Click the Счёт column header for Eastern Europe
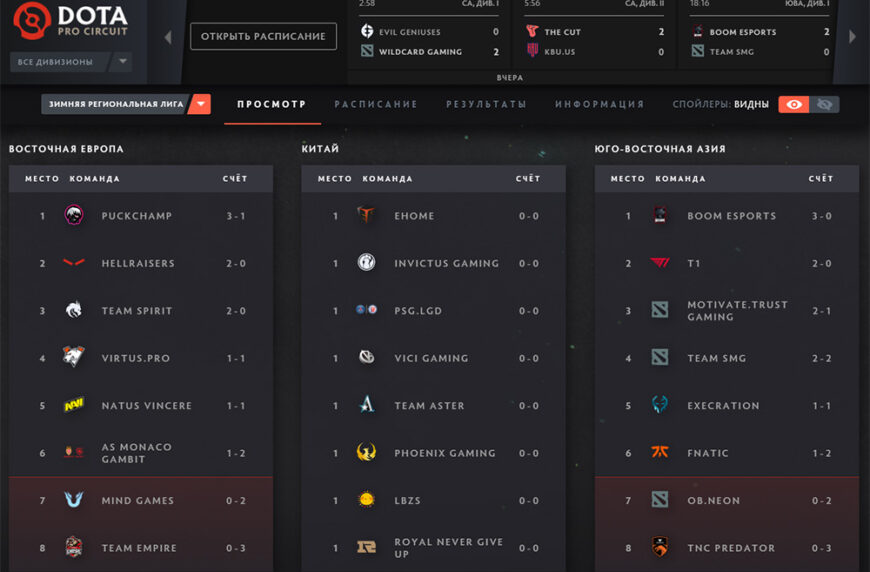Image resolution: width=870 pixels, height=572 pixels. click(x=235, y=179)
